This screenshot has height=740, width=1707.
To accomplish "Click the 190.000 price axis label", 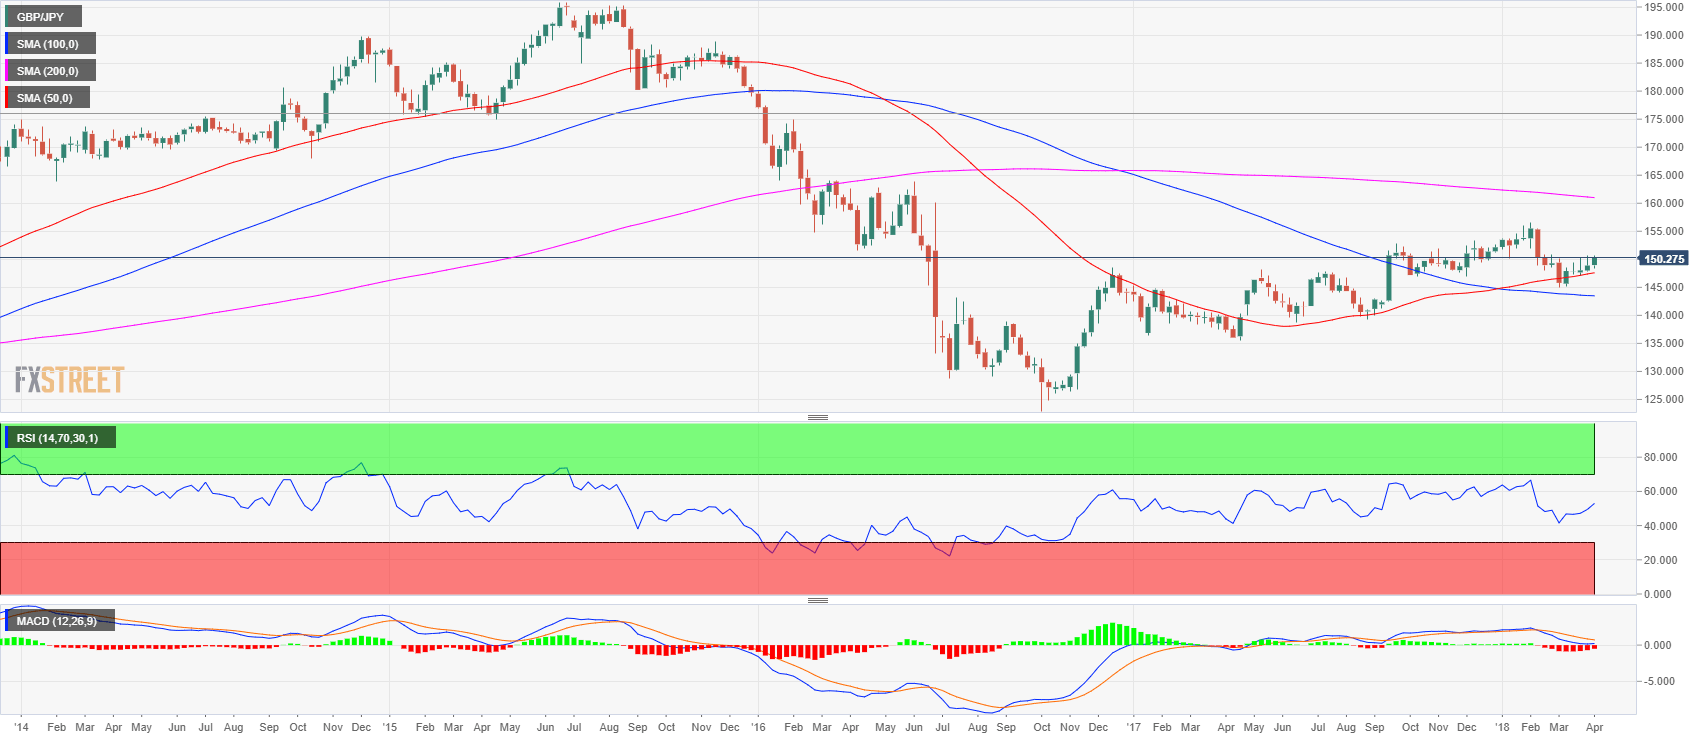I will click(x=1664, y=35).
